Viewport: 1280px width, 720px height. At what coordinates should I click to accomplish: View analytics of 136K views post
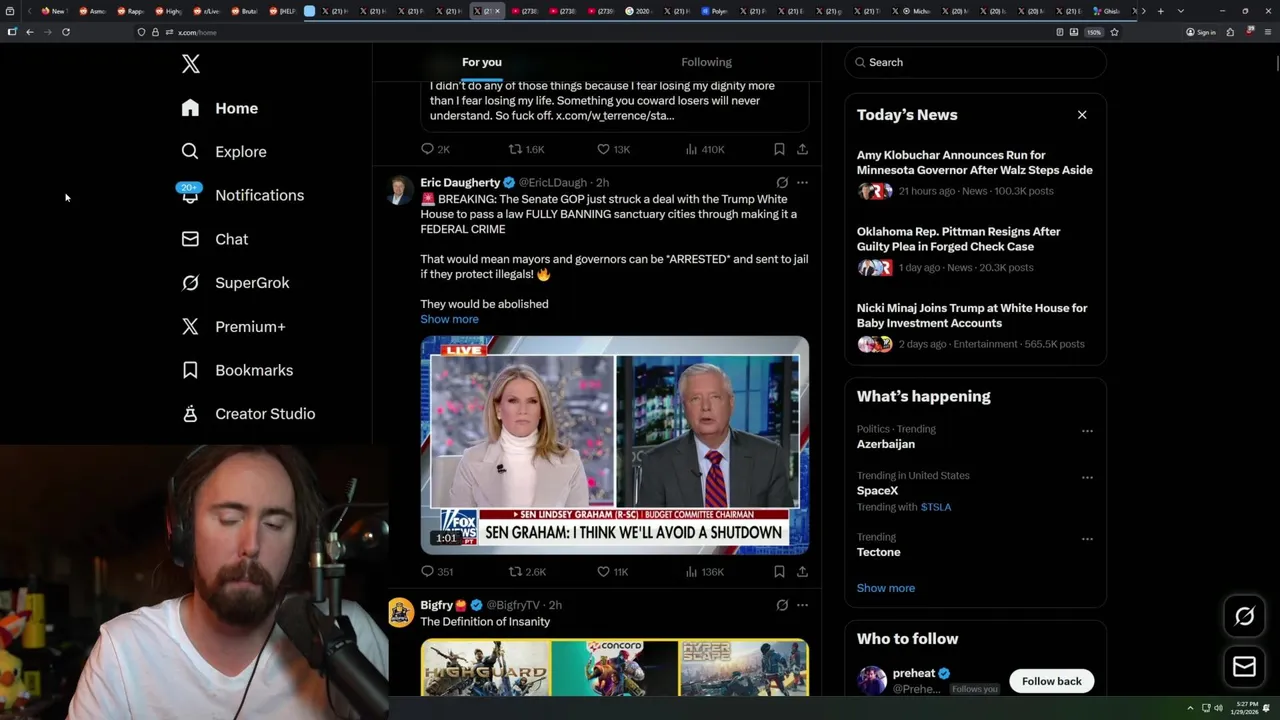tap(705, 572)
